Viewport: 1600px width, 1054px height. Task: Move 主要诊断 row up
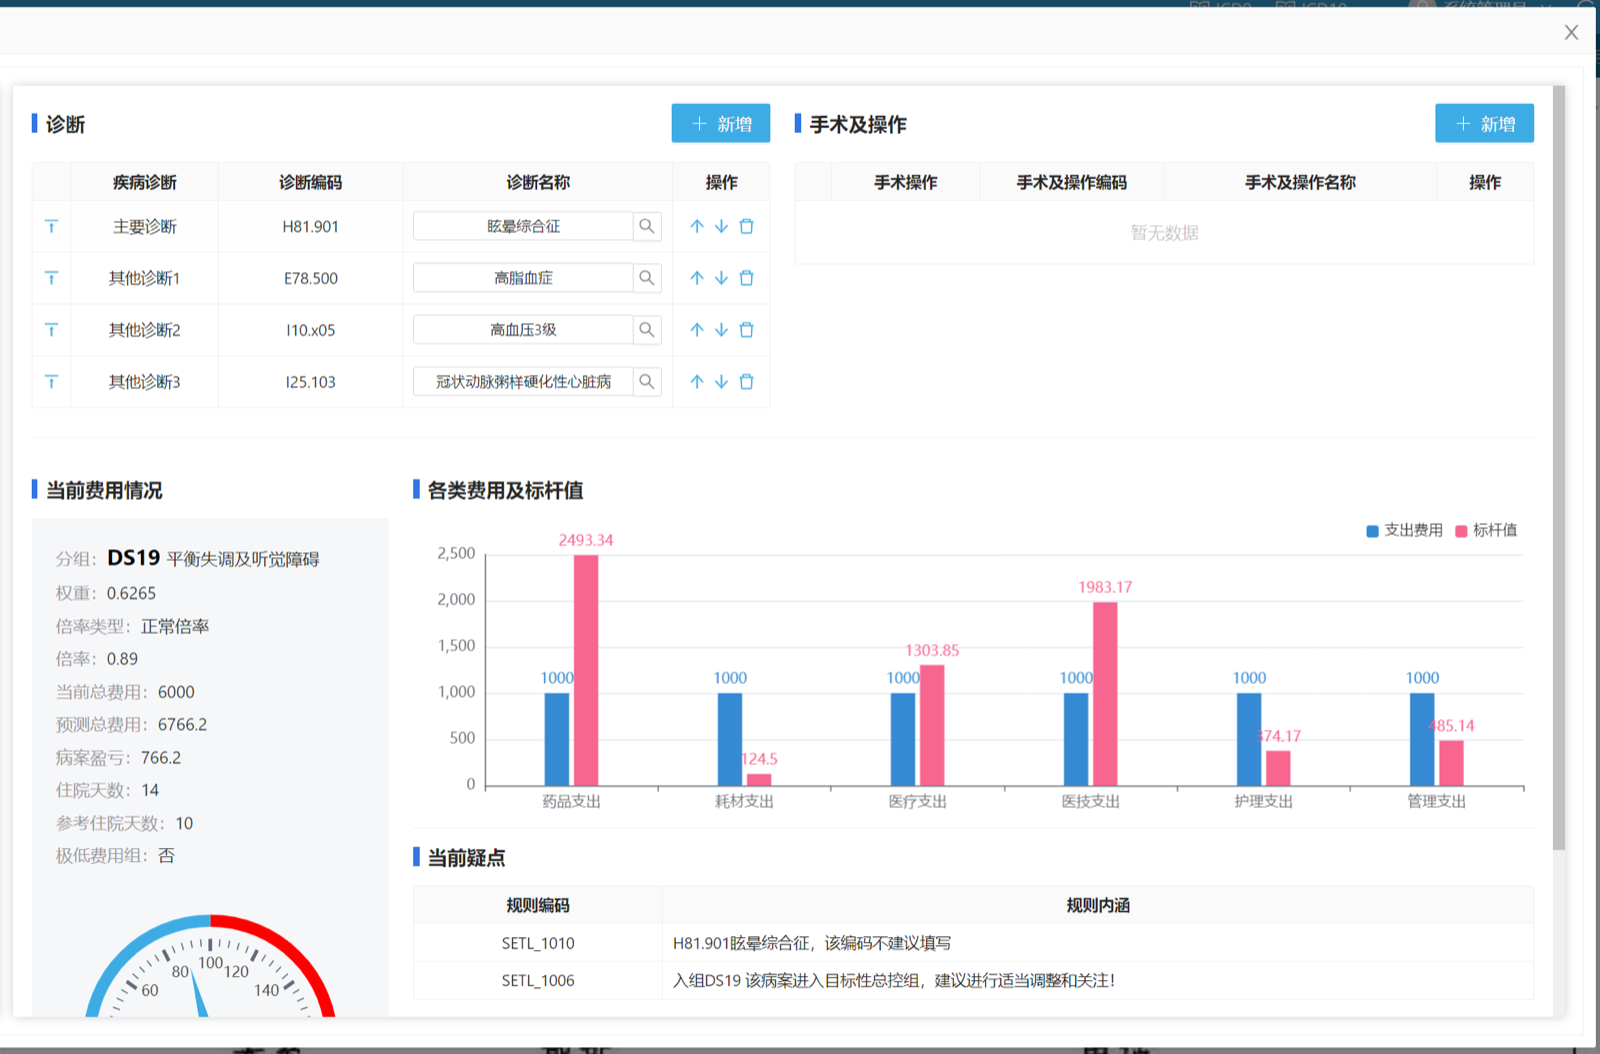tap(697, 226)
